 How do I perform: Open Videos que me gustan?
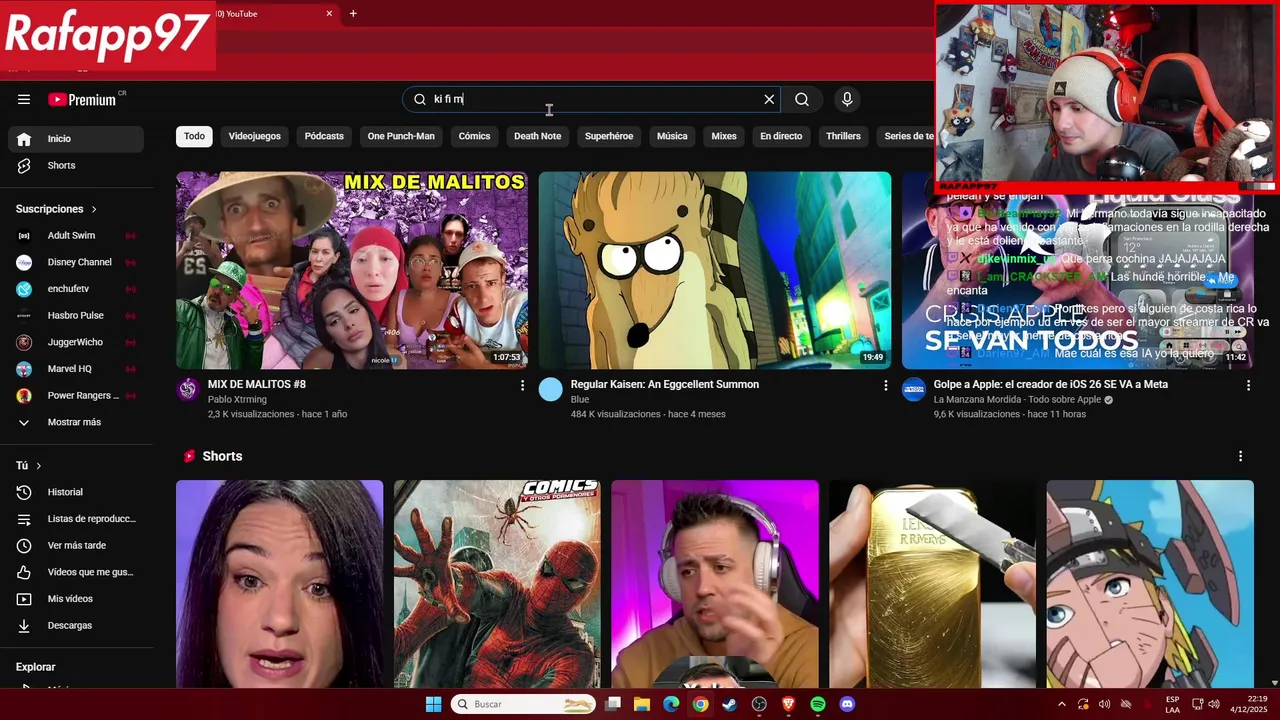[x=76, y=572]
